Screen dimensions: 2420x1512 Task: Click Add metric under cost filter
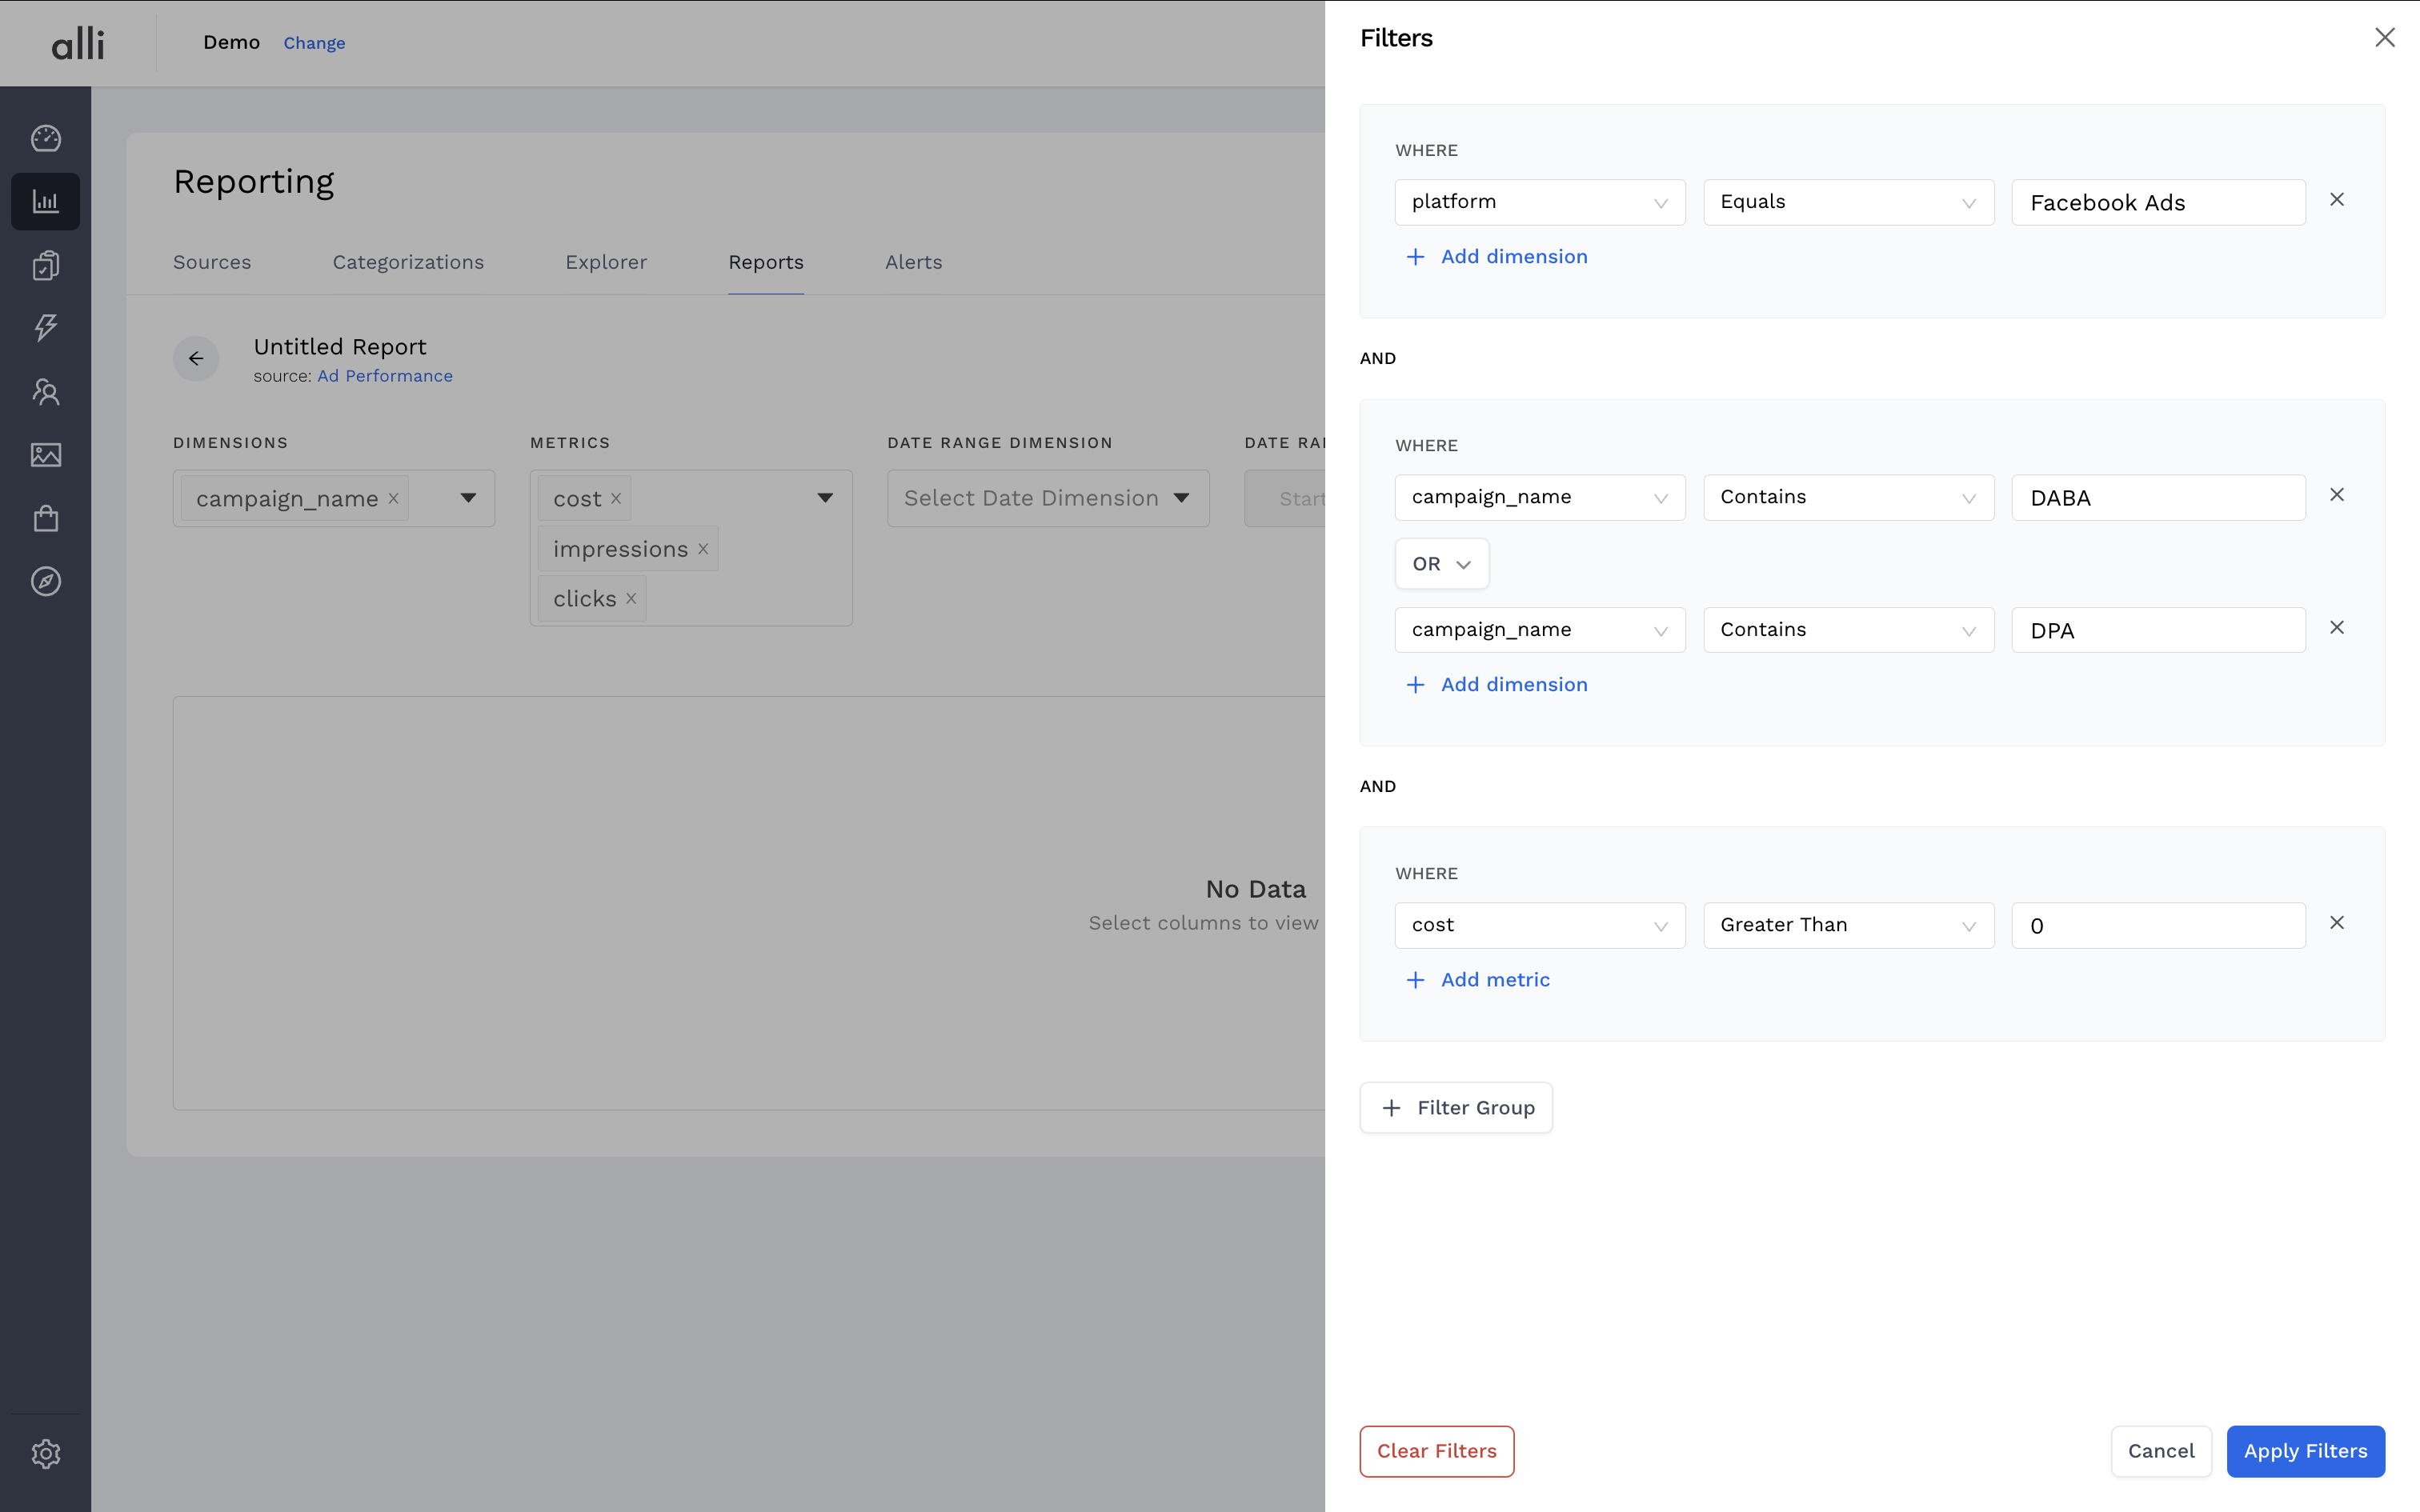(1478, 980)
